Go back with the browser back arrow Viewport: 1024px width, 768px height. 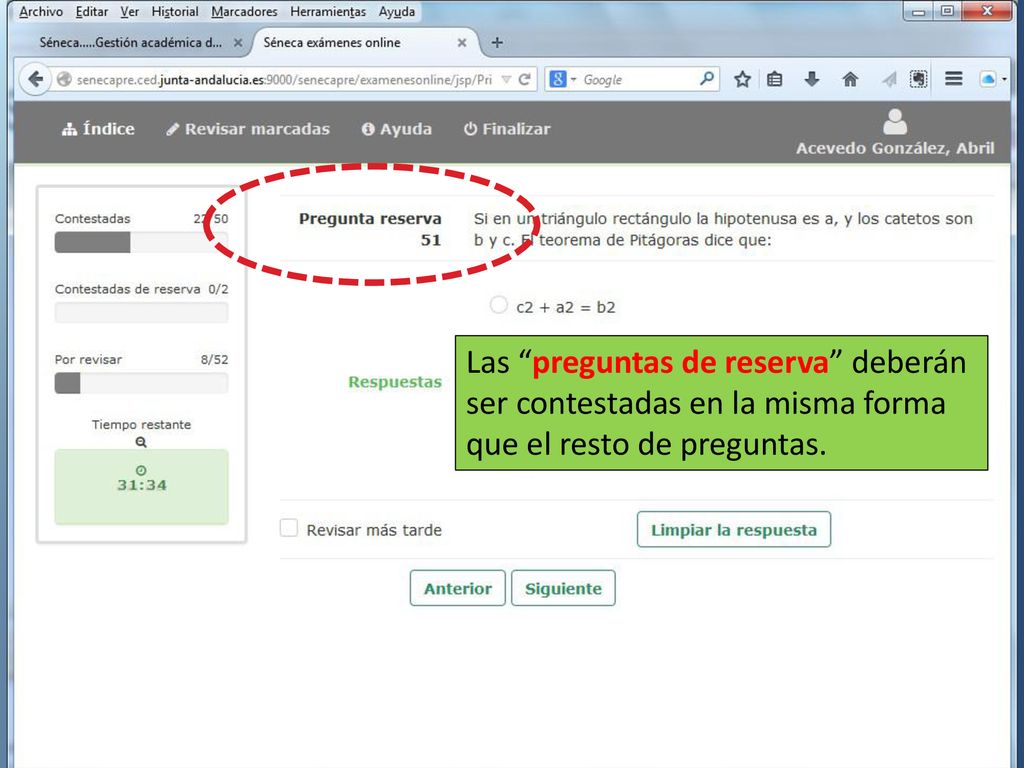pyautogui.click(x=35, y=80)
